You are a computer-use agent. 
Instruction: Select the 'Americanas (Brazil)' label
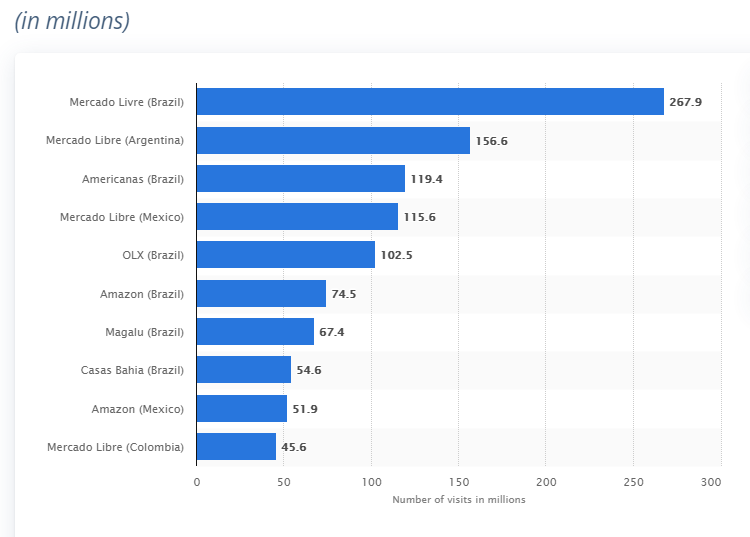click(133, 179)
